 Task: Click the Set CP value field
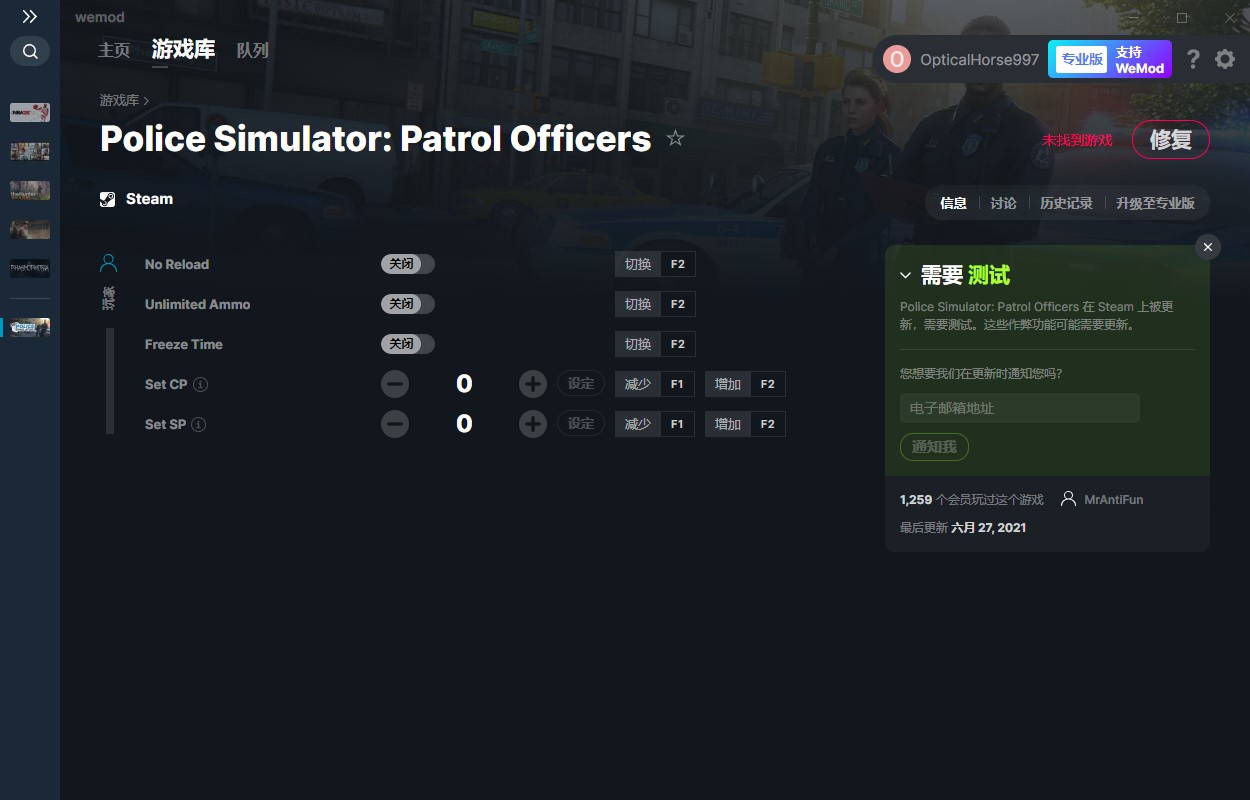[464, 384]
